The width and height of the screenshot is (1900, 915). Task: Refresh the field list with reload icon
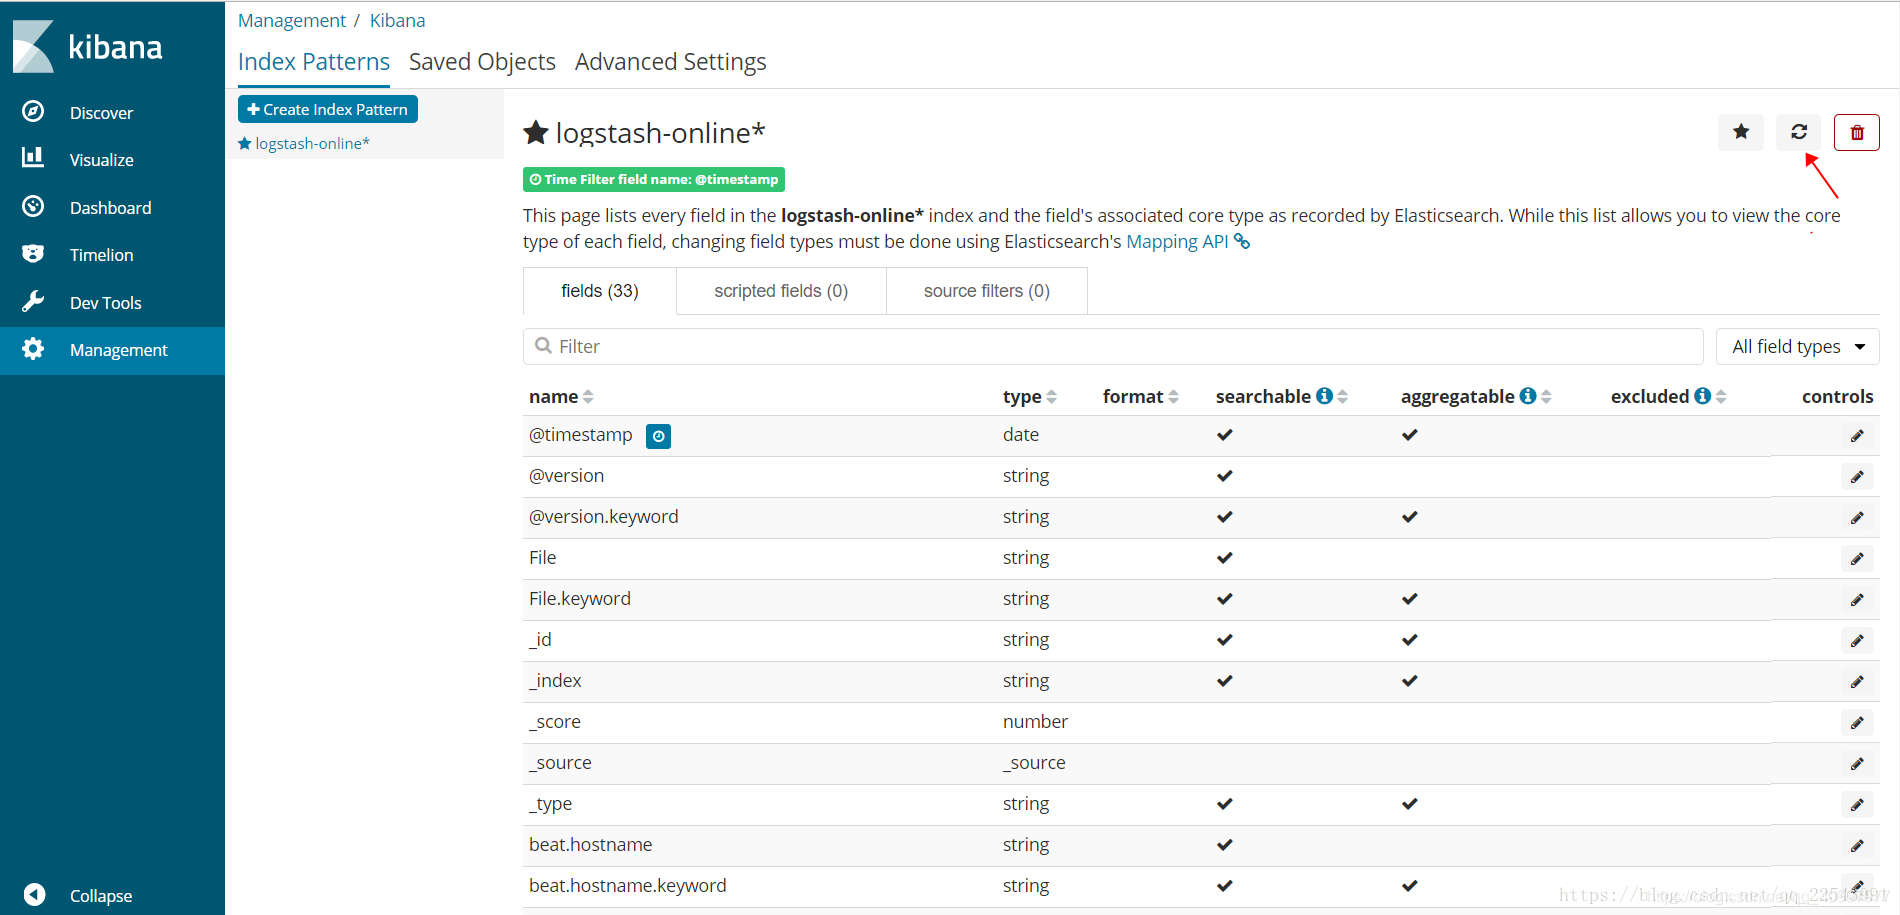pos(1799,132)
